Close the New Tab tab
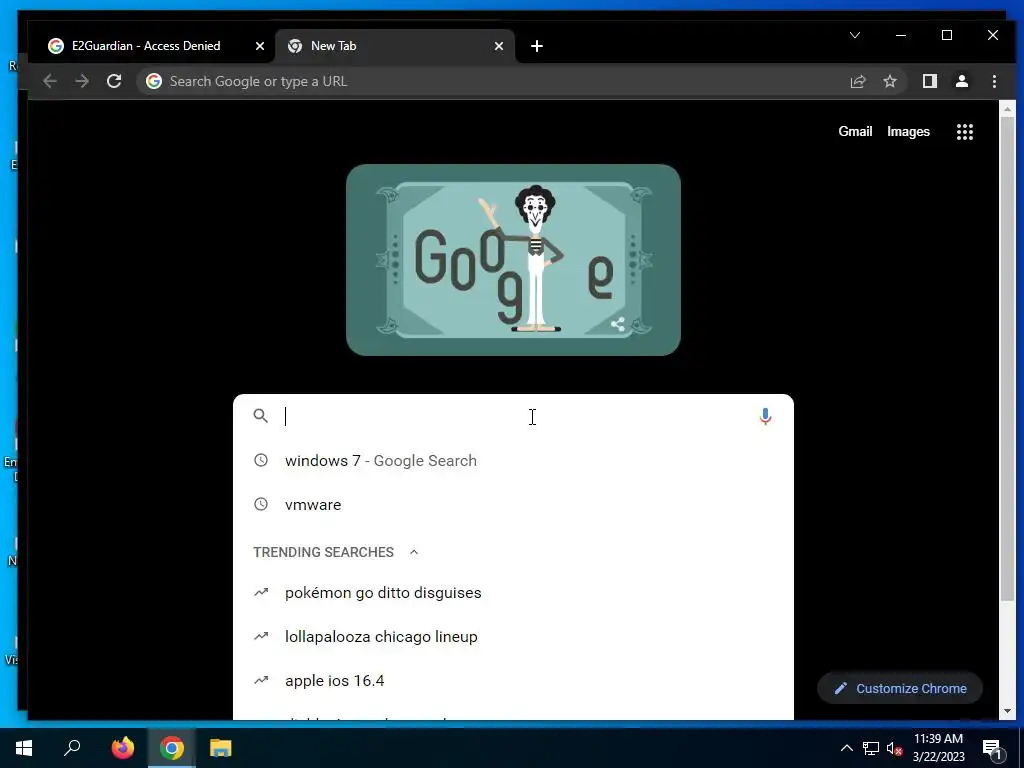 point(499,46)
